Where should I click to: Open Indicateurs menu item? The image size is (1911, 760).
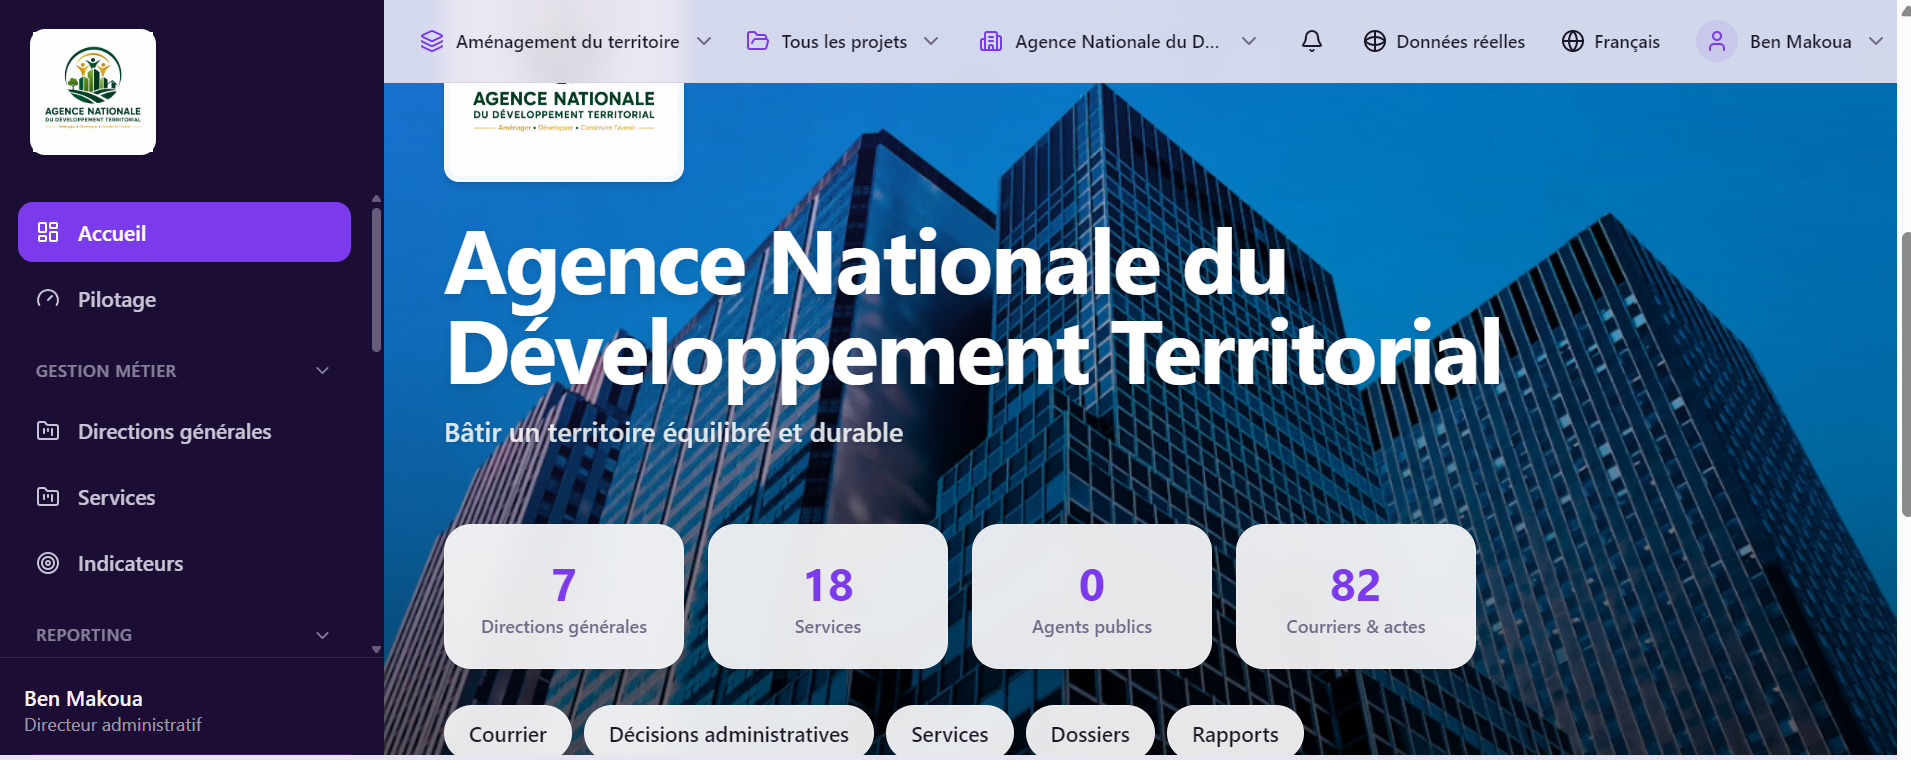(184, 563)
